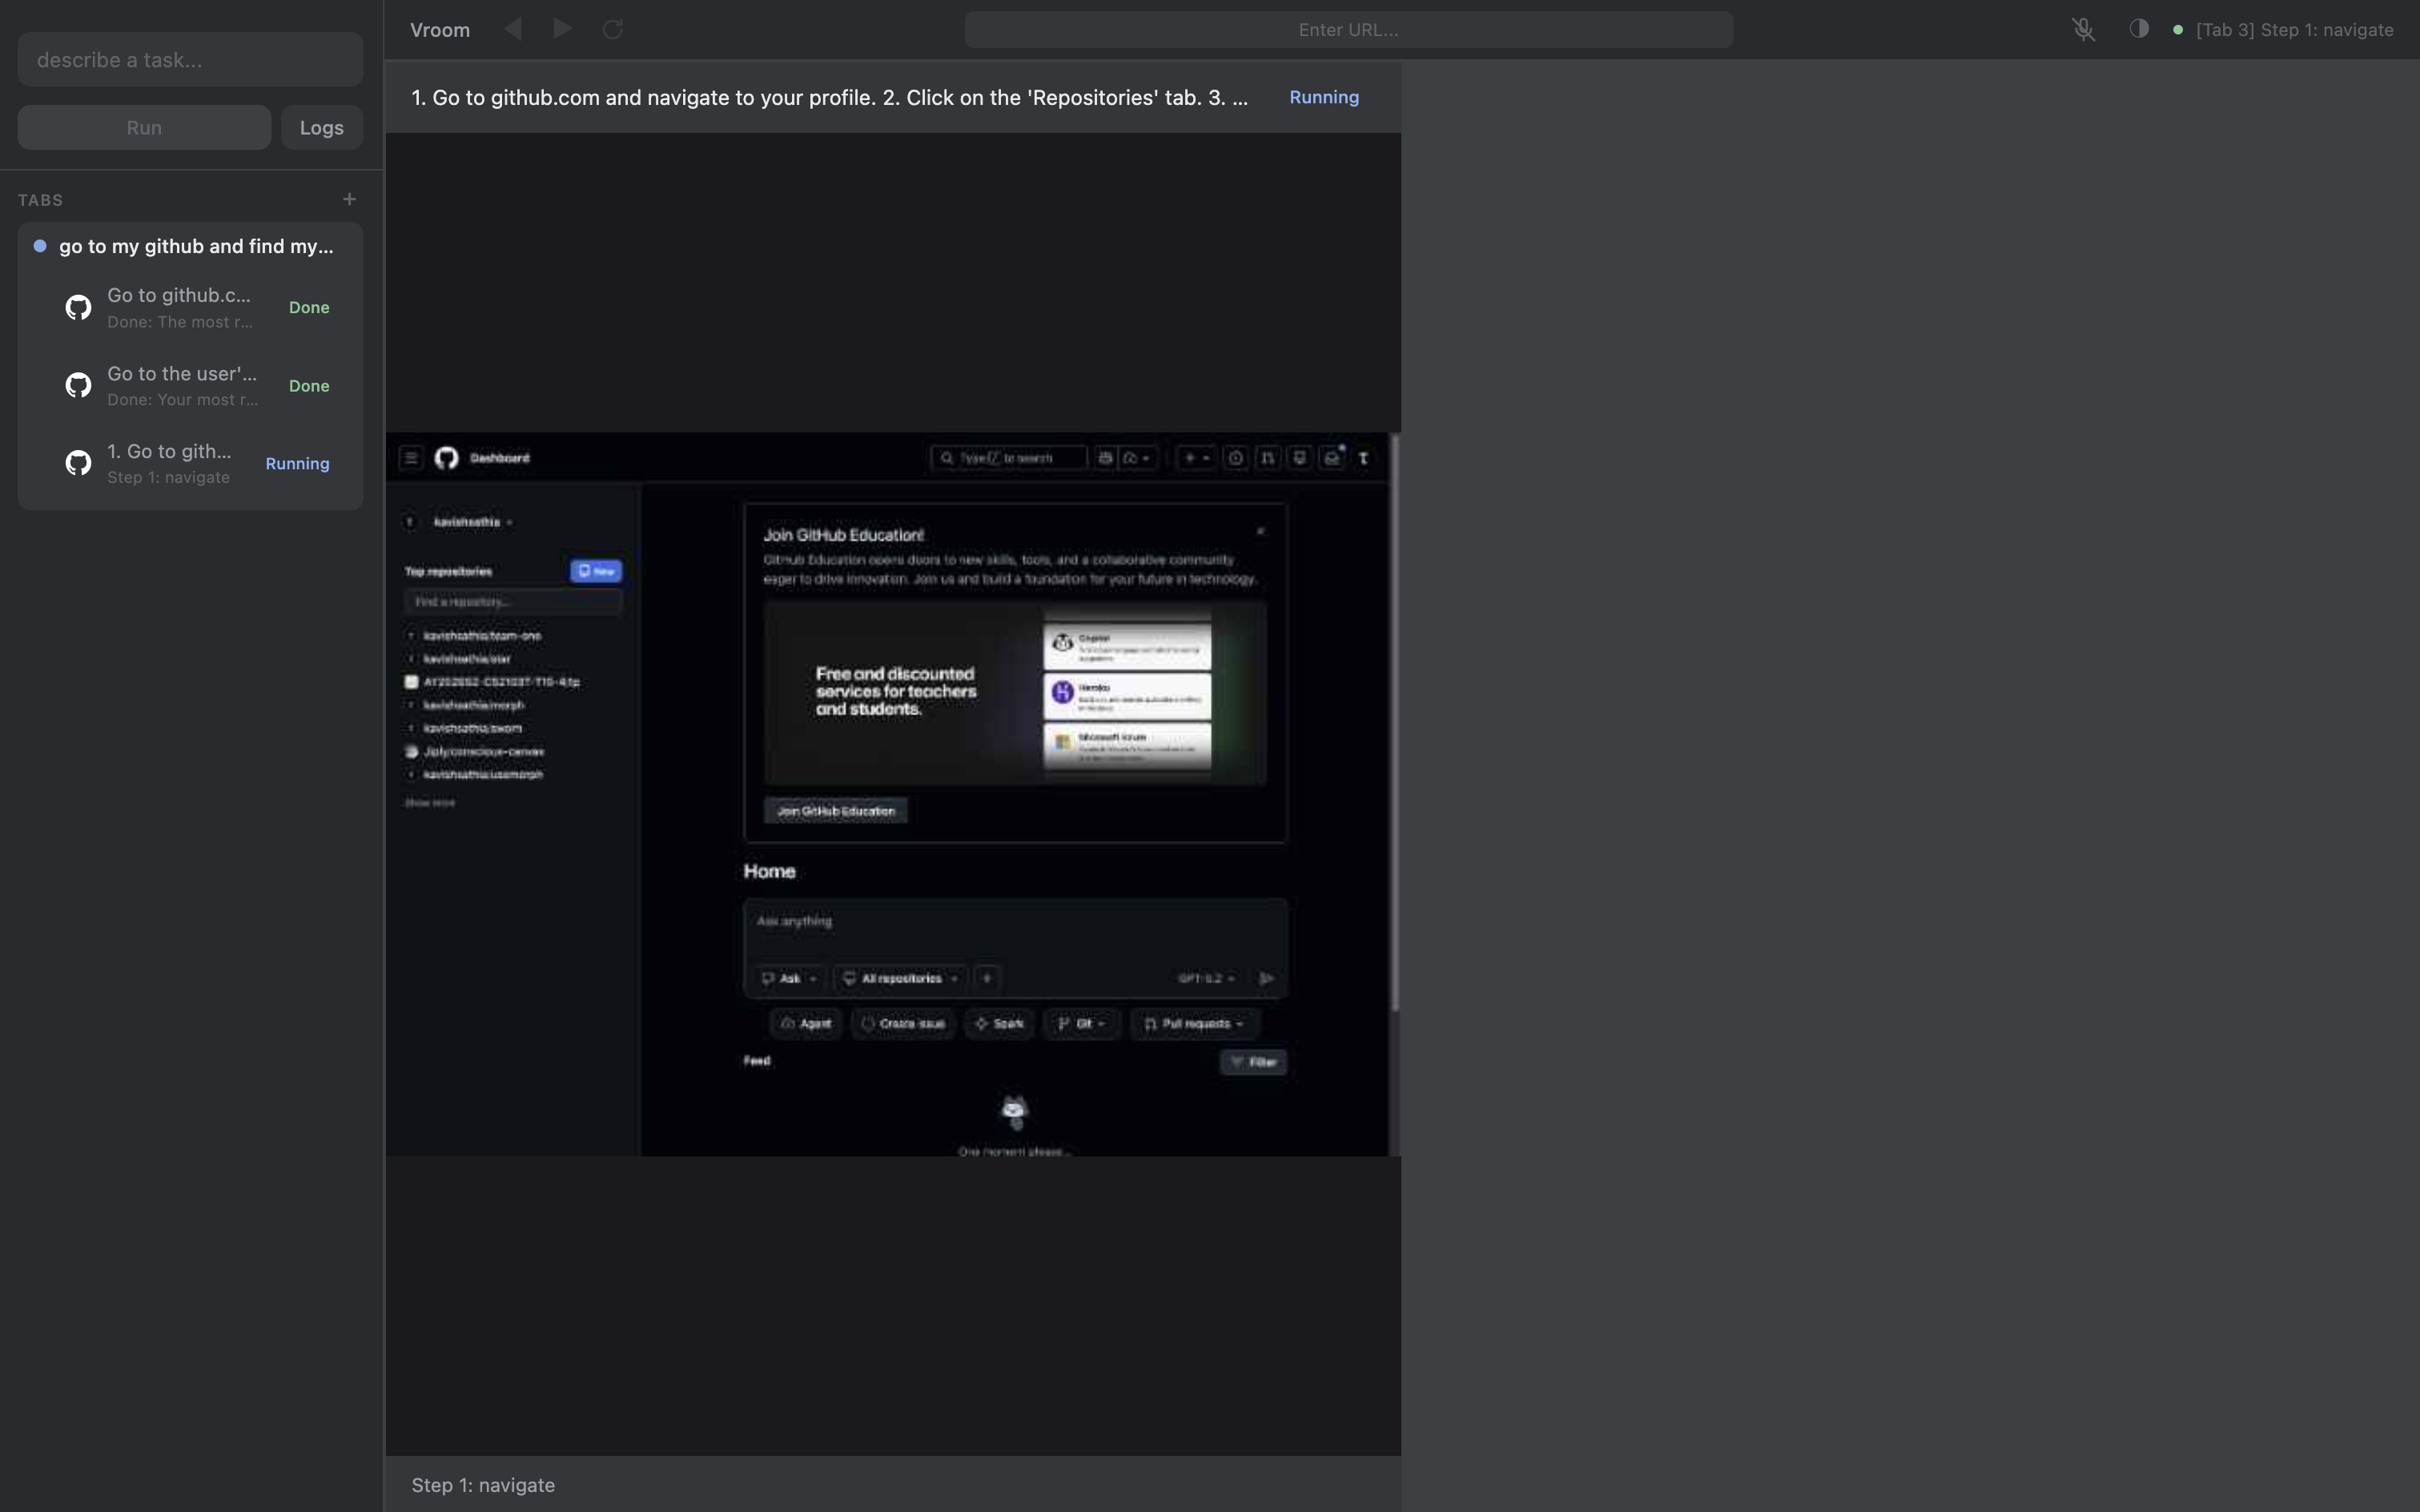
Task: Expand the Pull requests dropdown chip
Action: pyautogui.click(x=1194, y=1023)
